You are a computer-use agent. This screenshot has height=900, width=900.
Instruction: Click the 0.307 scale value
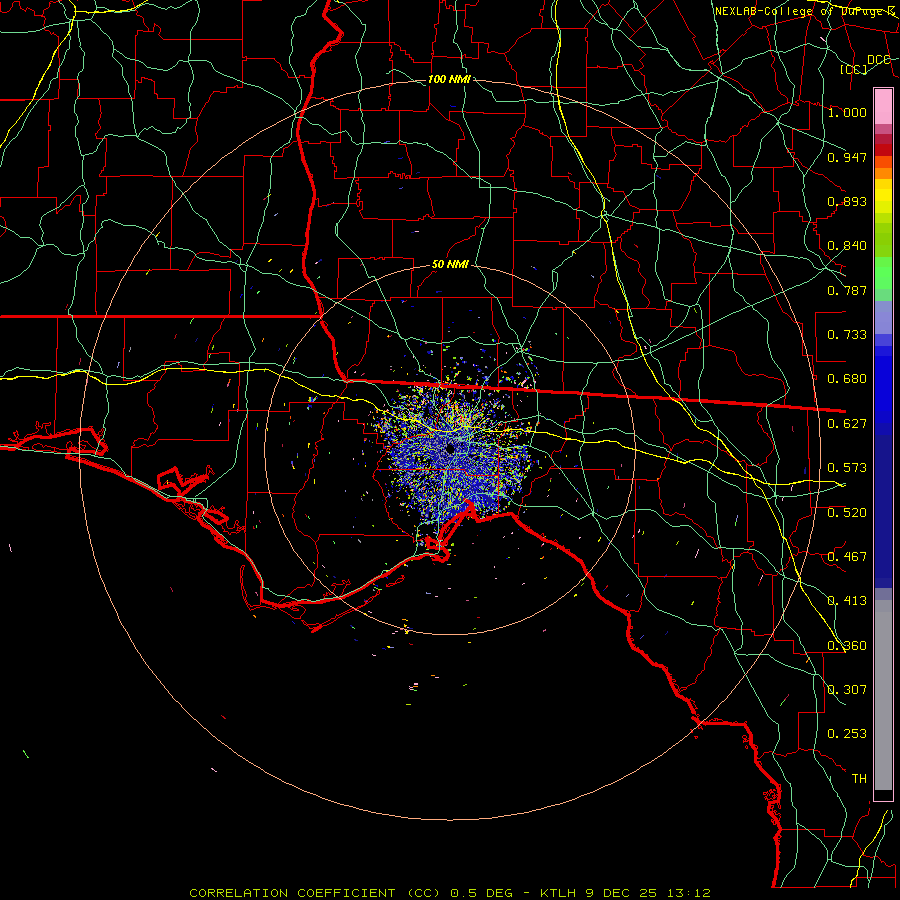(847, 690)
